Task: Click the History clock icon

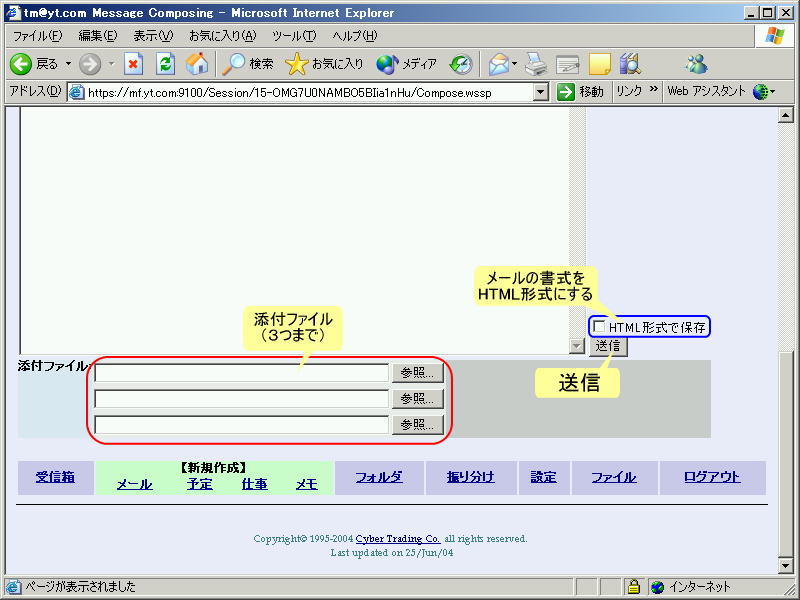Action: pos(460,64)
